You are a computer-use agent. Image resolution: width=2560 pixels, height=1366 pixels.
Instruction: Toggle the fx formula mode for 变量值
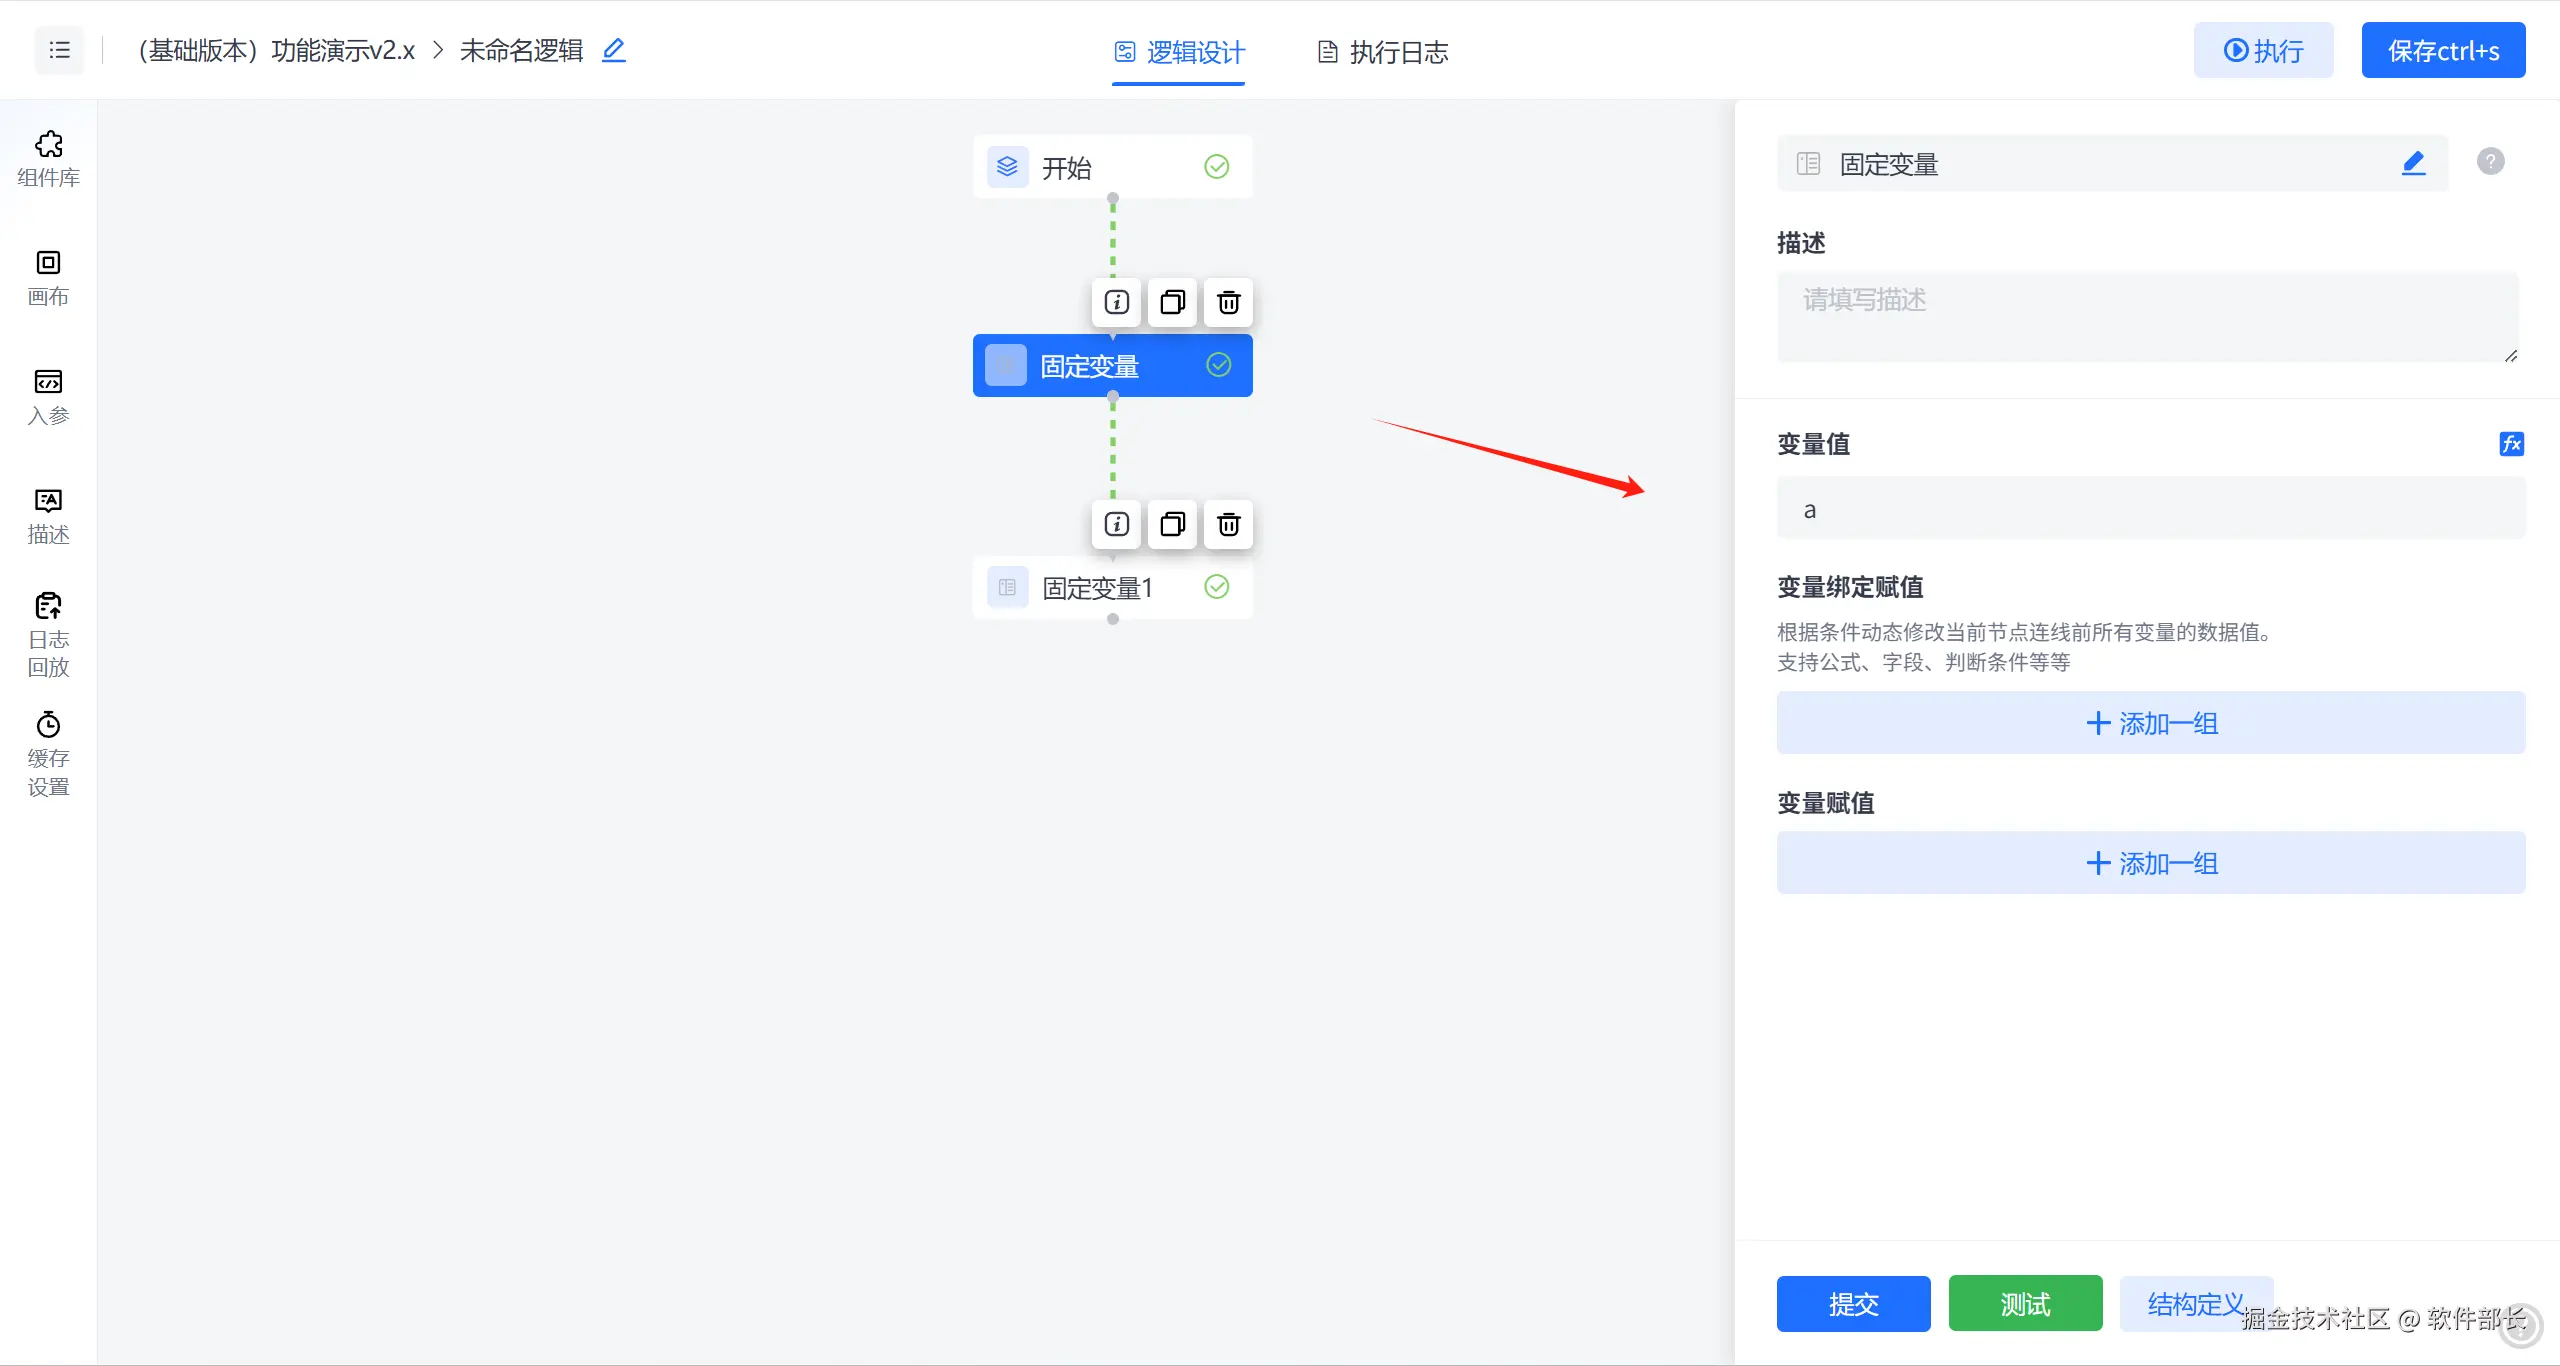pyautogui.click(x=2511, y=444)
